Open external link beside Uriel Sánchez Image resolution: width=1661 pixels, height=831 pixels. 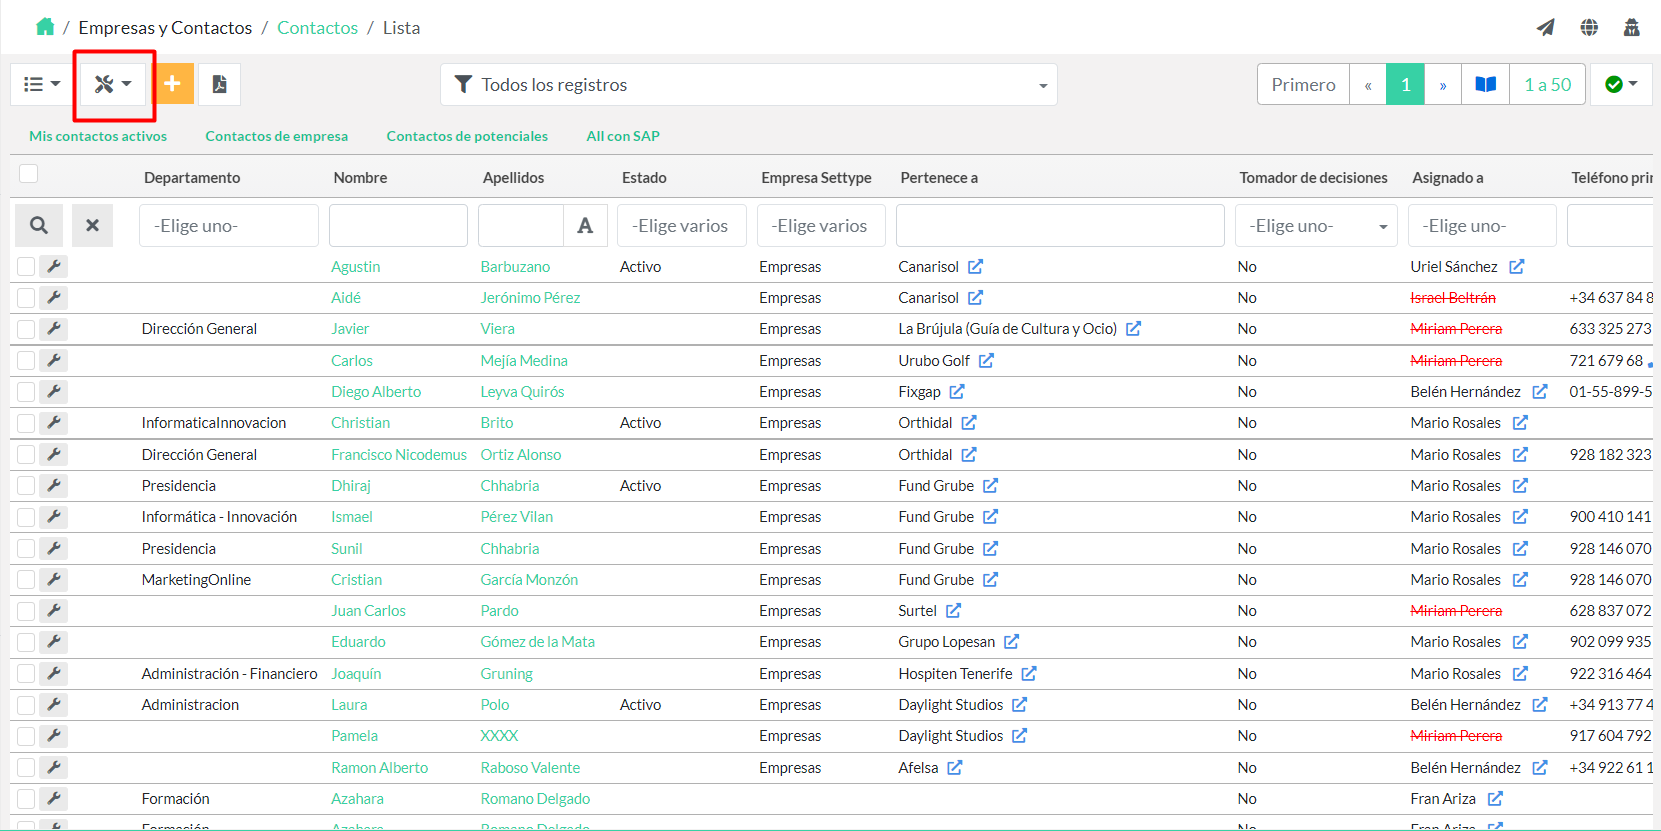(x=1516, y=266)
